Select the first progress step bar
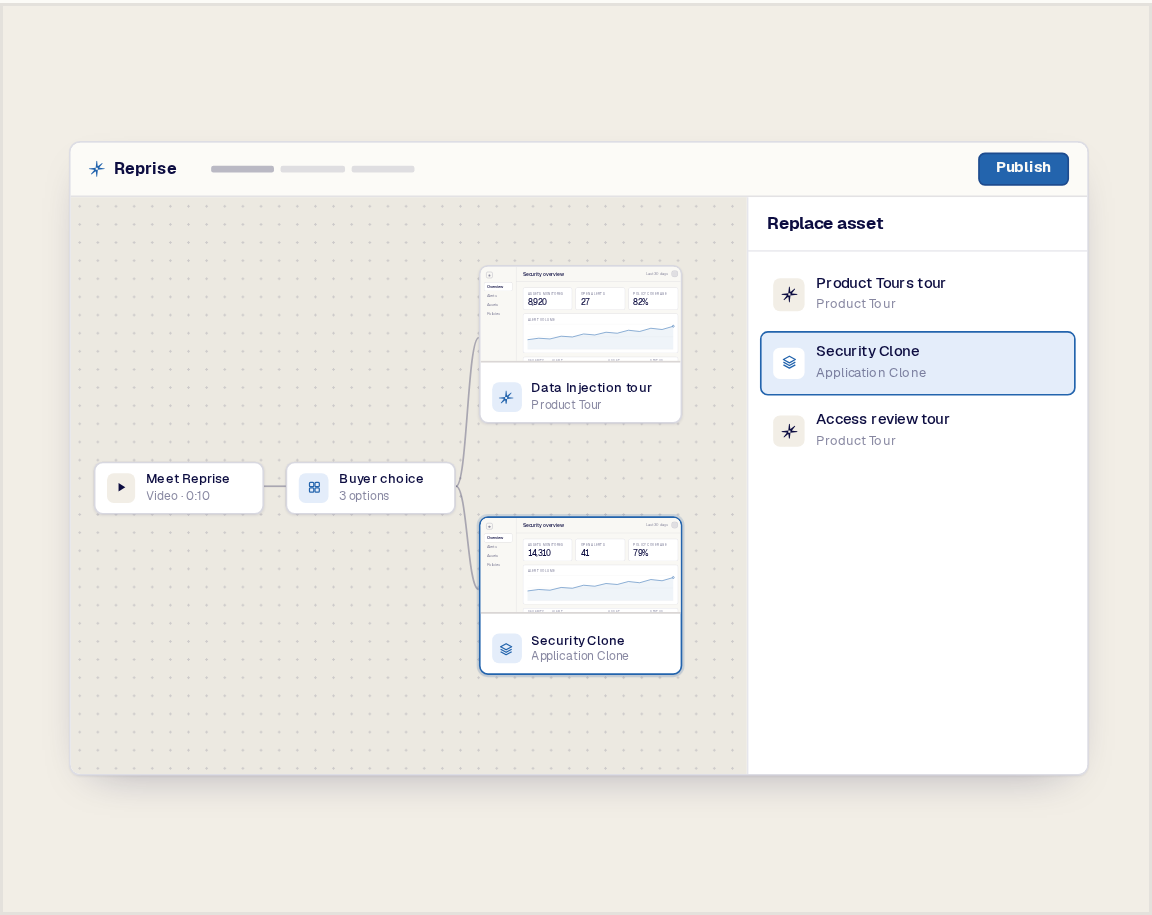This screenshot has height=915, width=1152. coord(242,169)
